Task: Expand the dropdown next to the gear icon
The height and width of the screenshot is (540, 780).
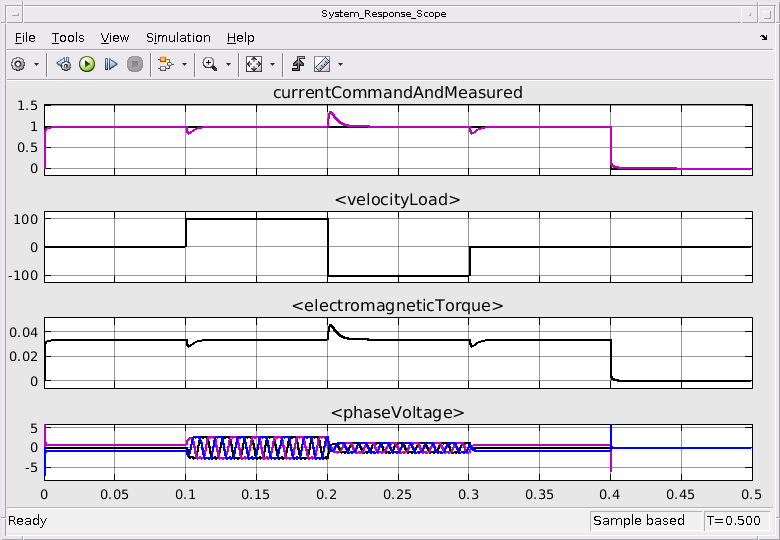Action: coord(36,64)
